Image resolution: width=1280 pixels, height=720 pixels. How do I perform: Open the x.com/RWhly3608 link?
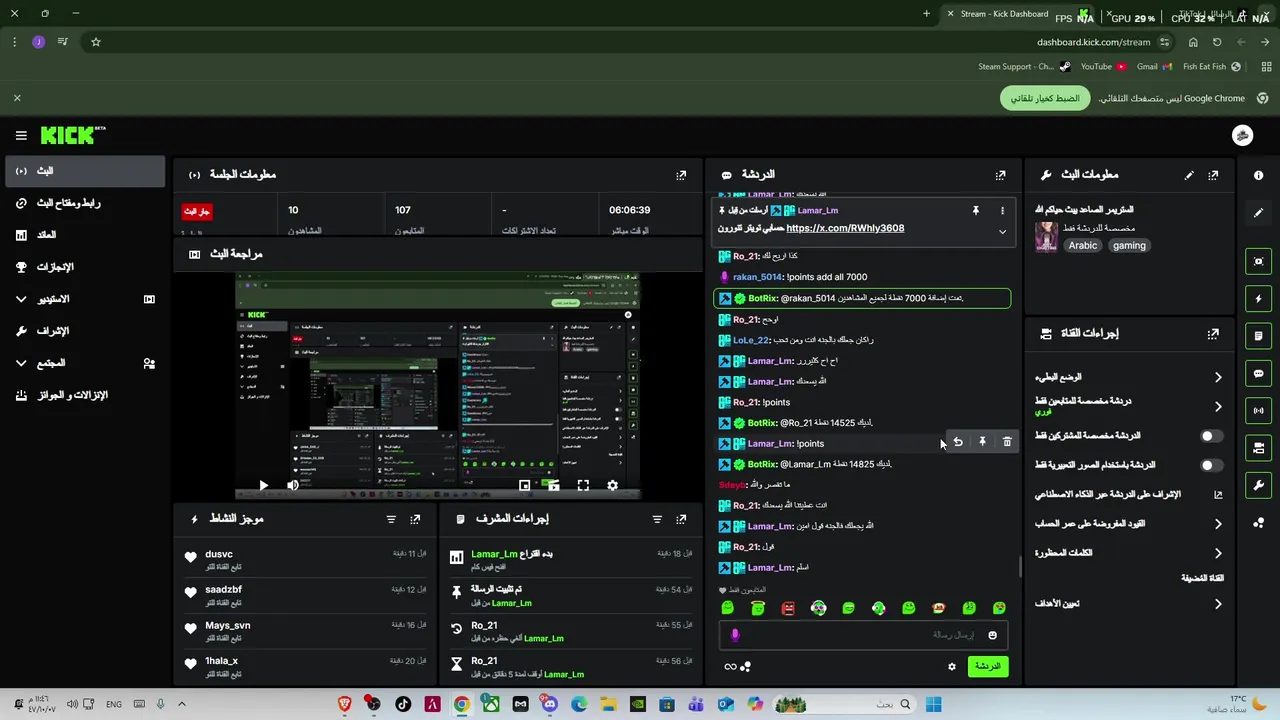pyautogui.click(x=845, y=228)
